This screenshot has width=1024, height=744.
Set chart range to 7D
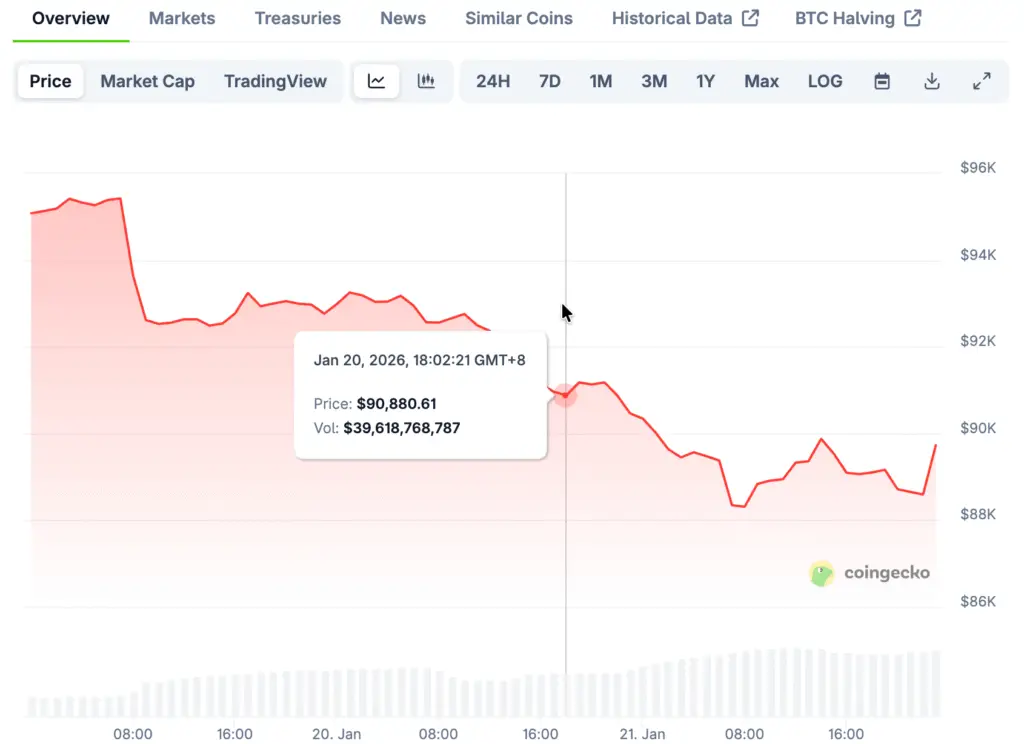click(x=550, y=82)
